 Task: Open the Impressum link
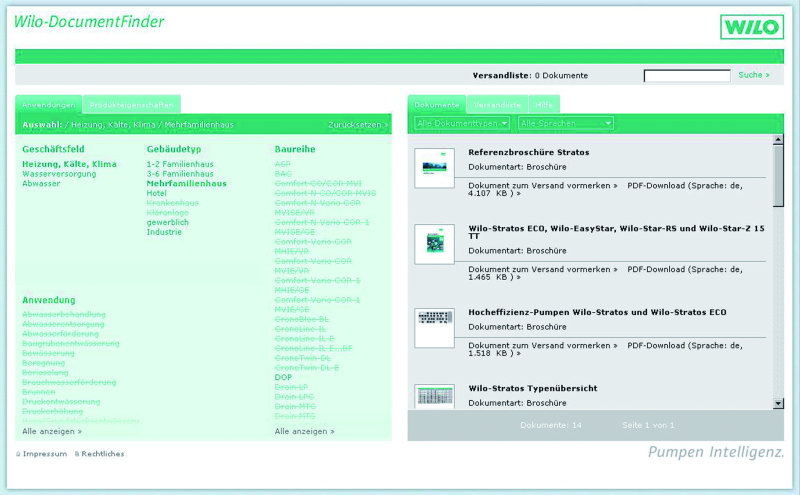click(x=42, y=454)
